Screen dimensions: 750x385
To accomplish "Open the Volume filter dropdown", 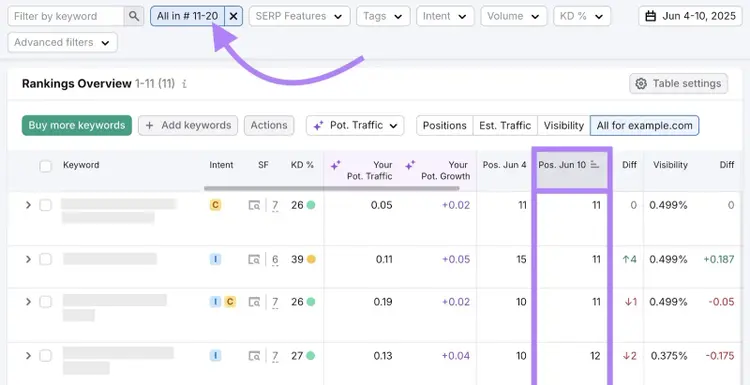I will (514, 16).
